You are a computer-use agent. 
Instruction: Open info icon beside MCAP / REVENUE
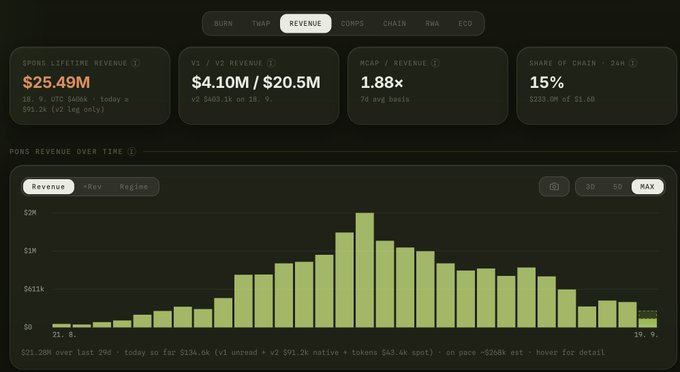click(x=435, y=63)
